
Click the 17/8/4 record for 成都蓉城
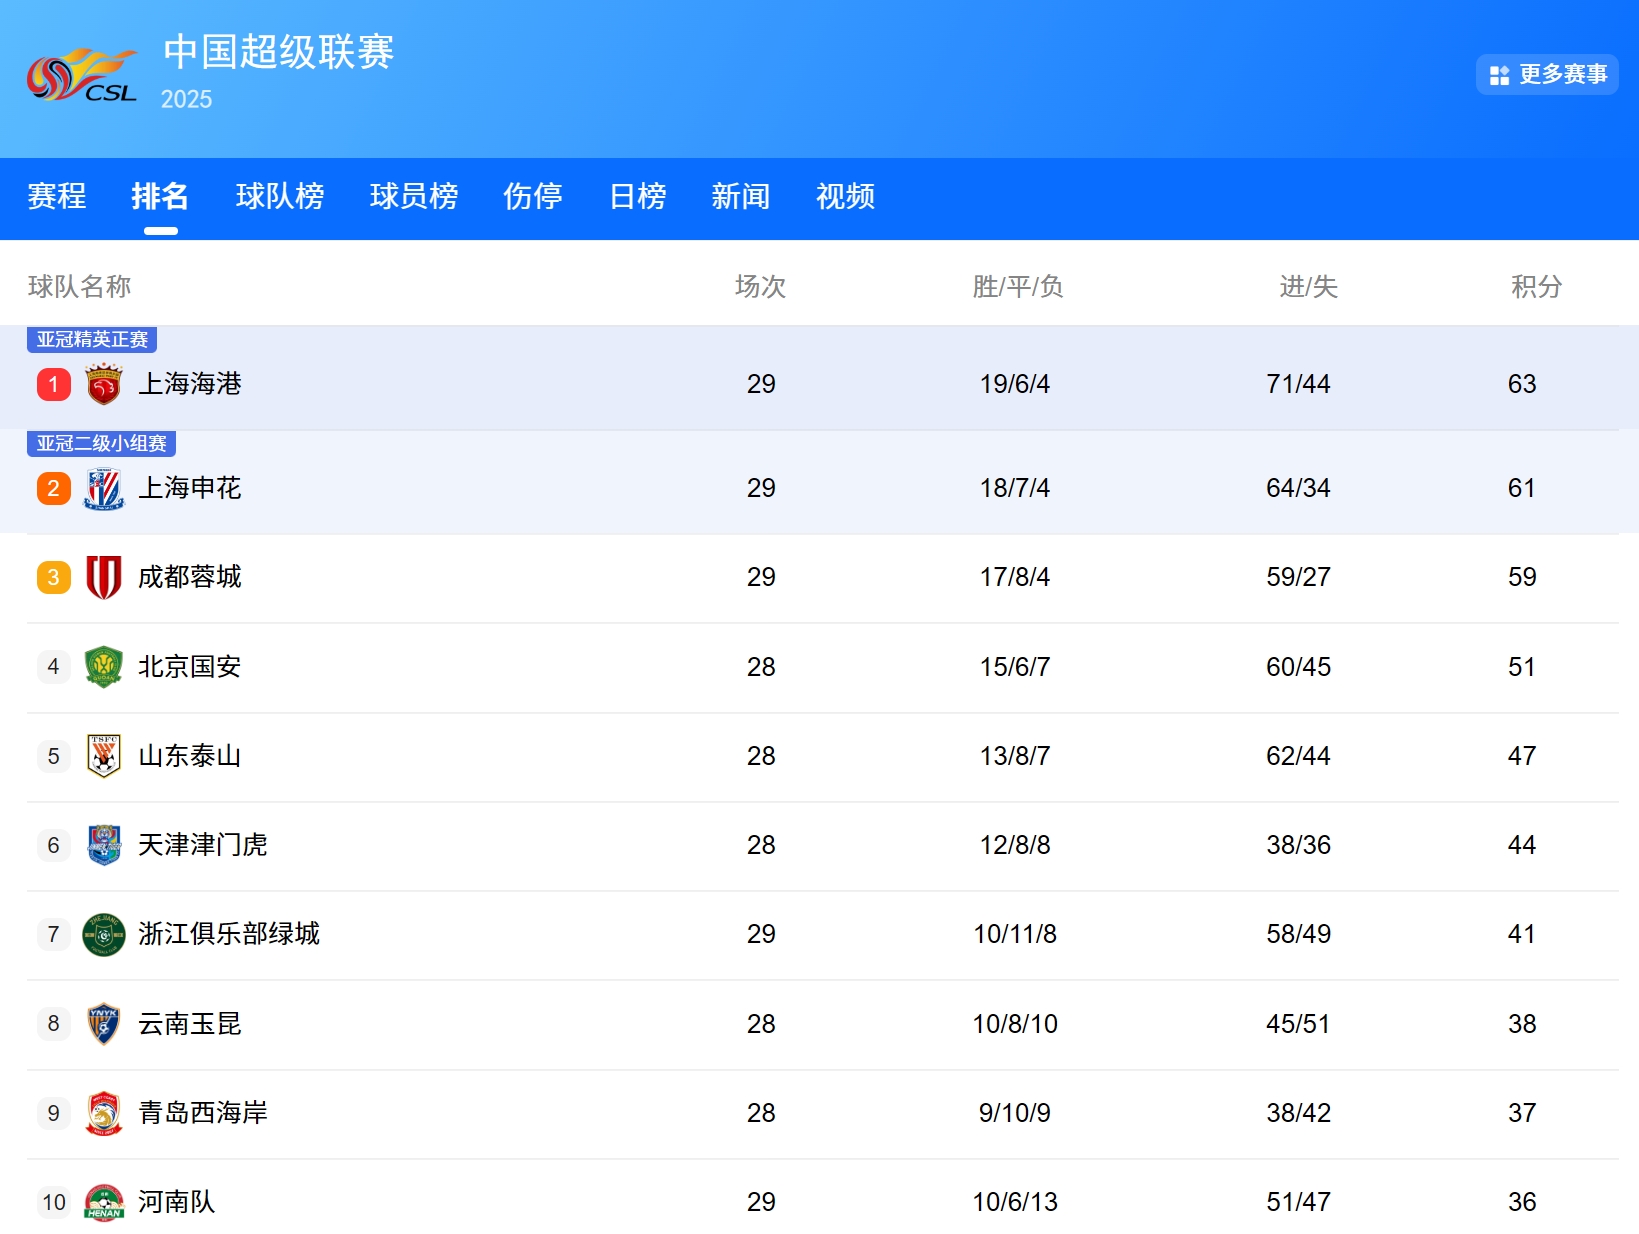coord(1015,577)
